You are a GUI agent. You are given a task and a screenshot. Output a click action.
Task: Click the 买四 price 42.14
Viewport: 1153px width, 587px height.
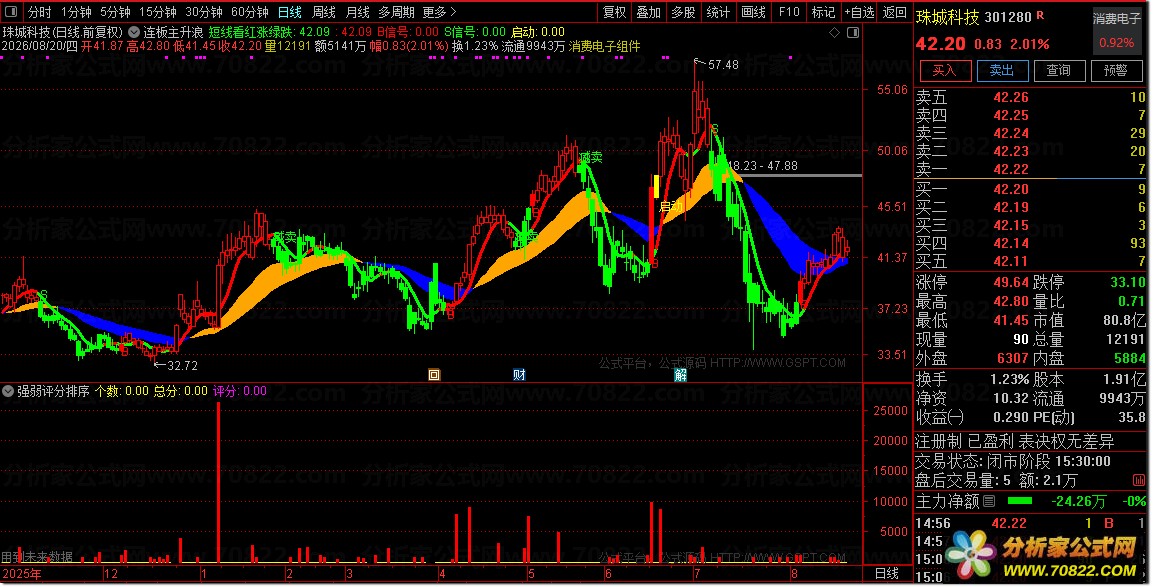(x=1011, y=243)
